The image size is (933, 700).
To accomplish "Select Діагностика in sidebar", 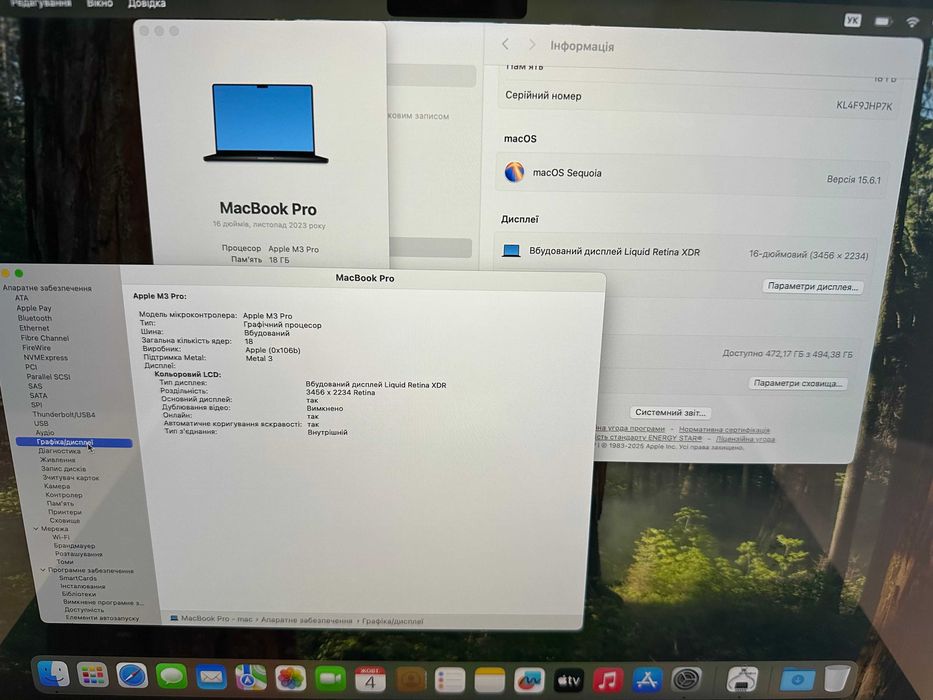I will tap(59, 451).
